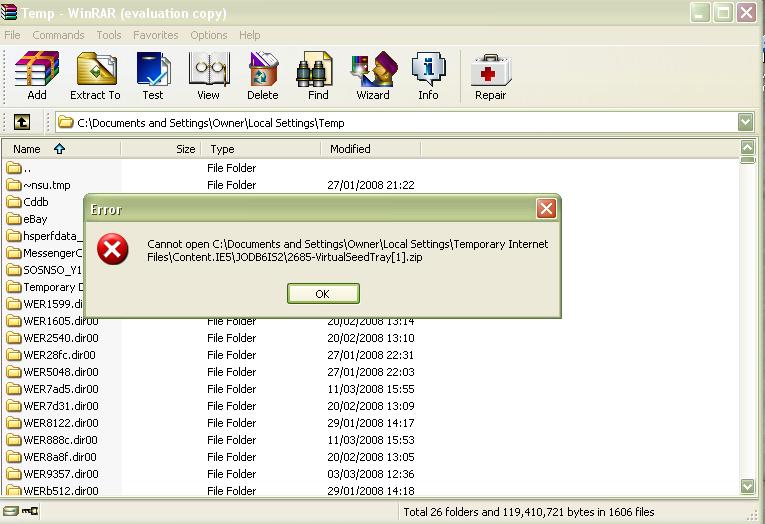Click the folder icon of WER2540.dir00
This screenshot has height=524, width=765.
point(14,338)
